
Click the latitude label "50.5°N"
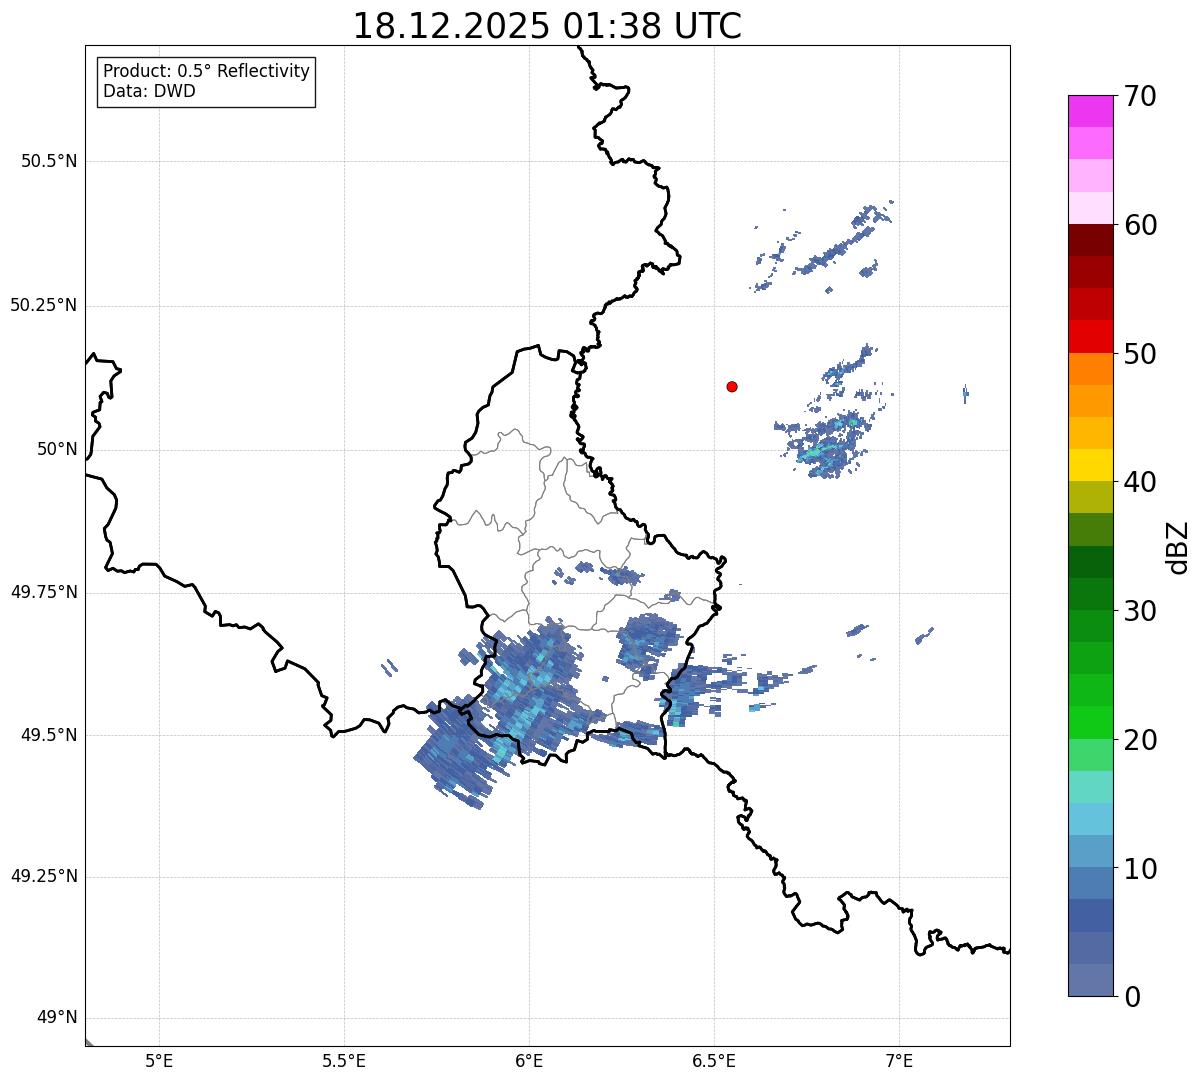[x=49, y=161]
